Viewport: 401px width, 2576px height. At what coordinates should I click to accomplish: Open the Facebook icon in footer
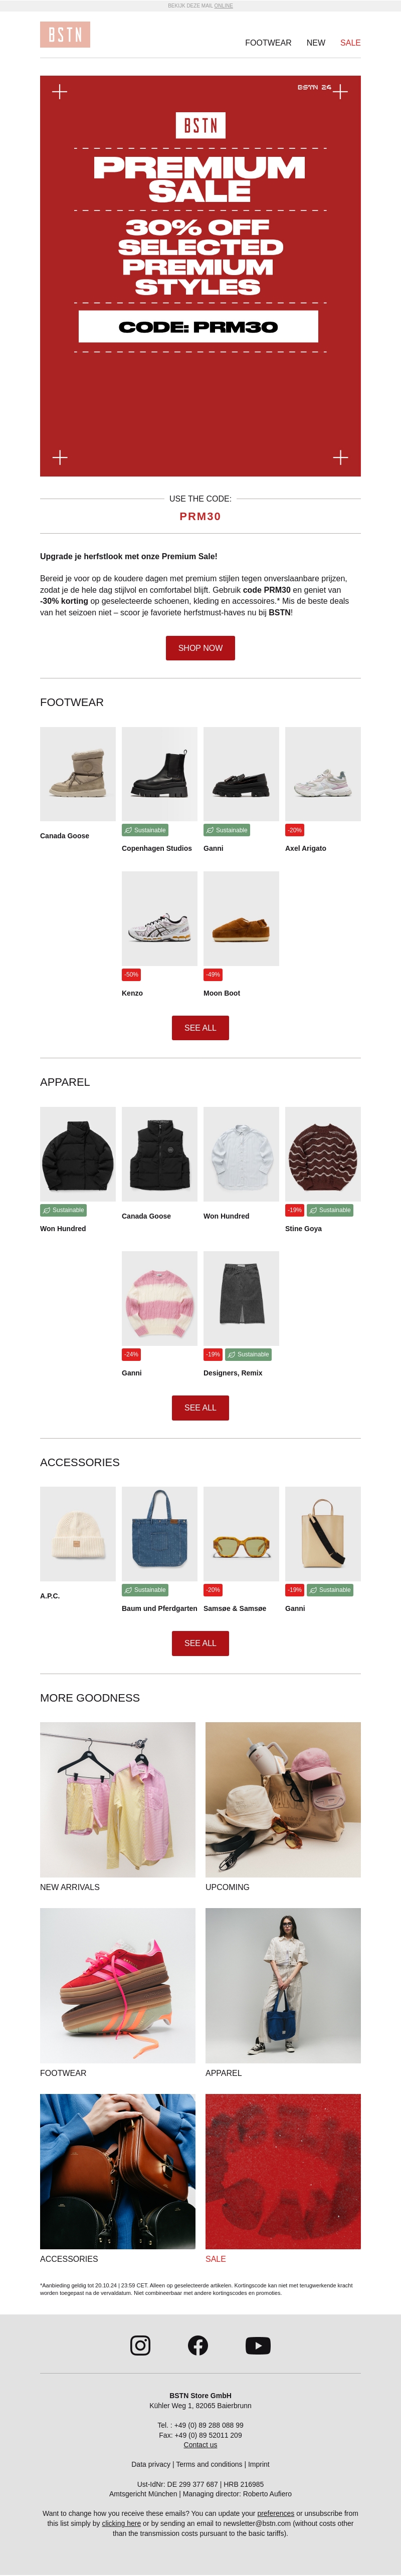198,2344
